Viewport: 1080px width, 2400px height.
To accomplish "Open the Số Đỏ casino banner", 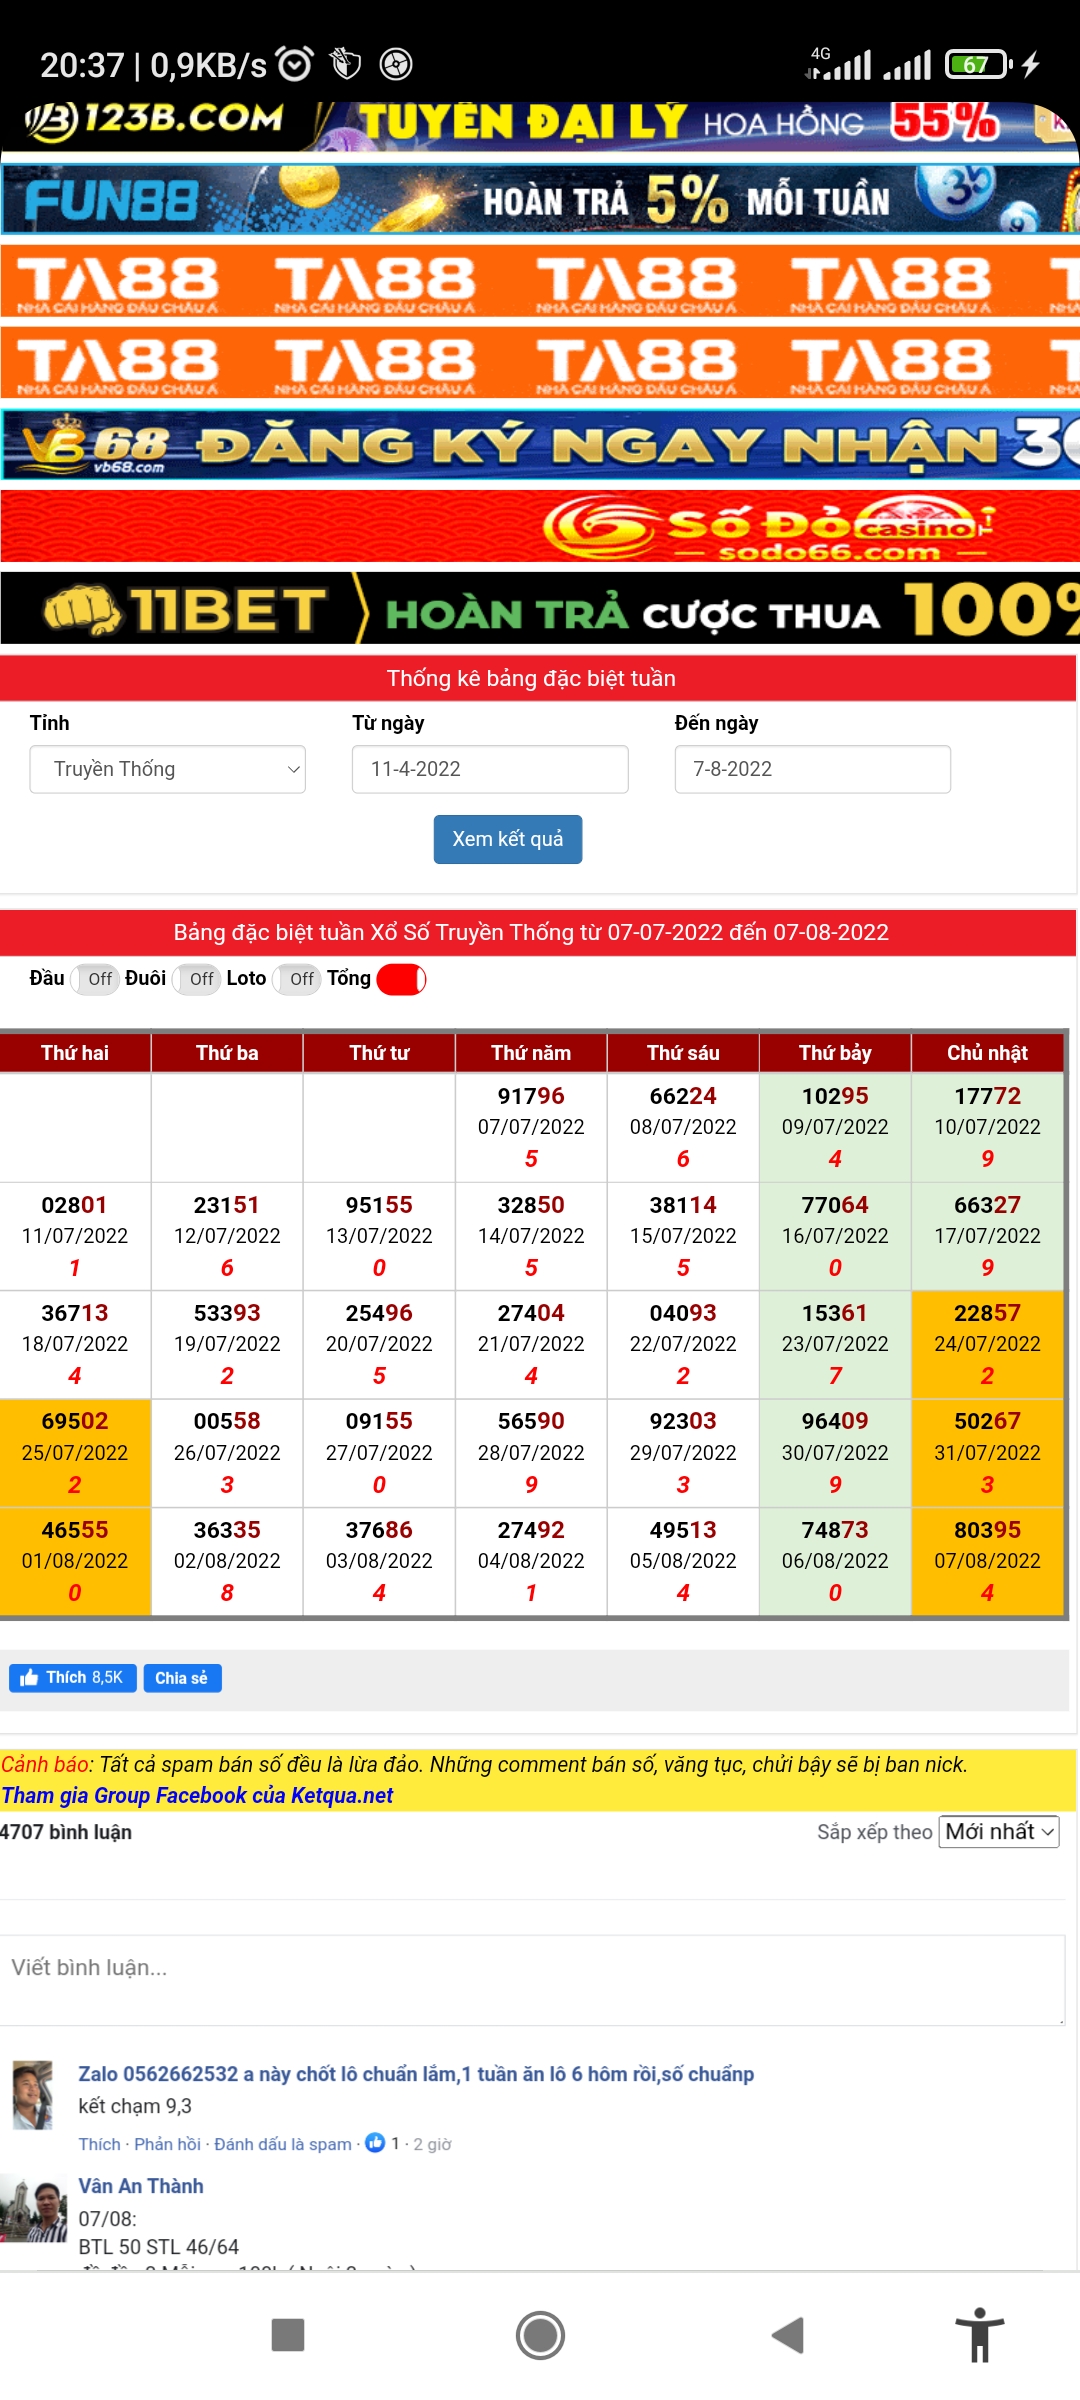I will [x=540, y=526].
